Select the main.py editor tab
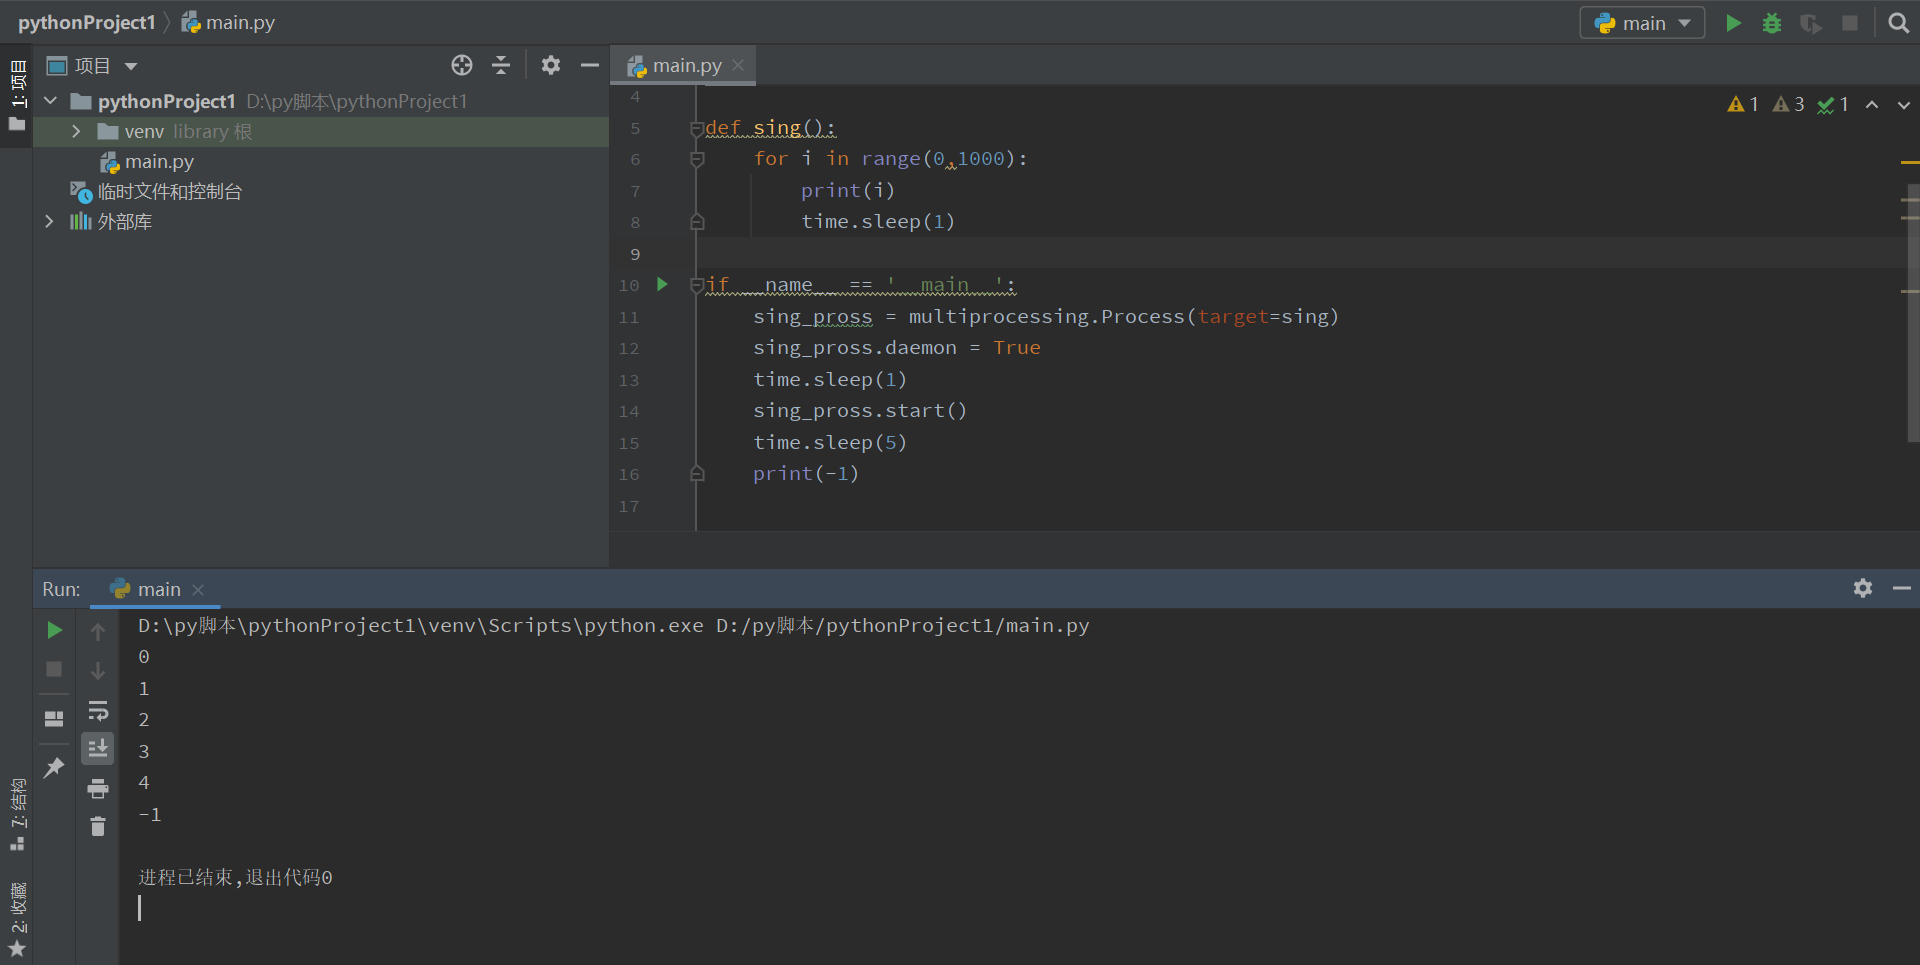 (x=685, y=66)
